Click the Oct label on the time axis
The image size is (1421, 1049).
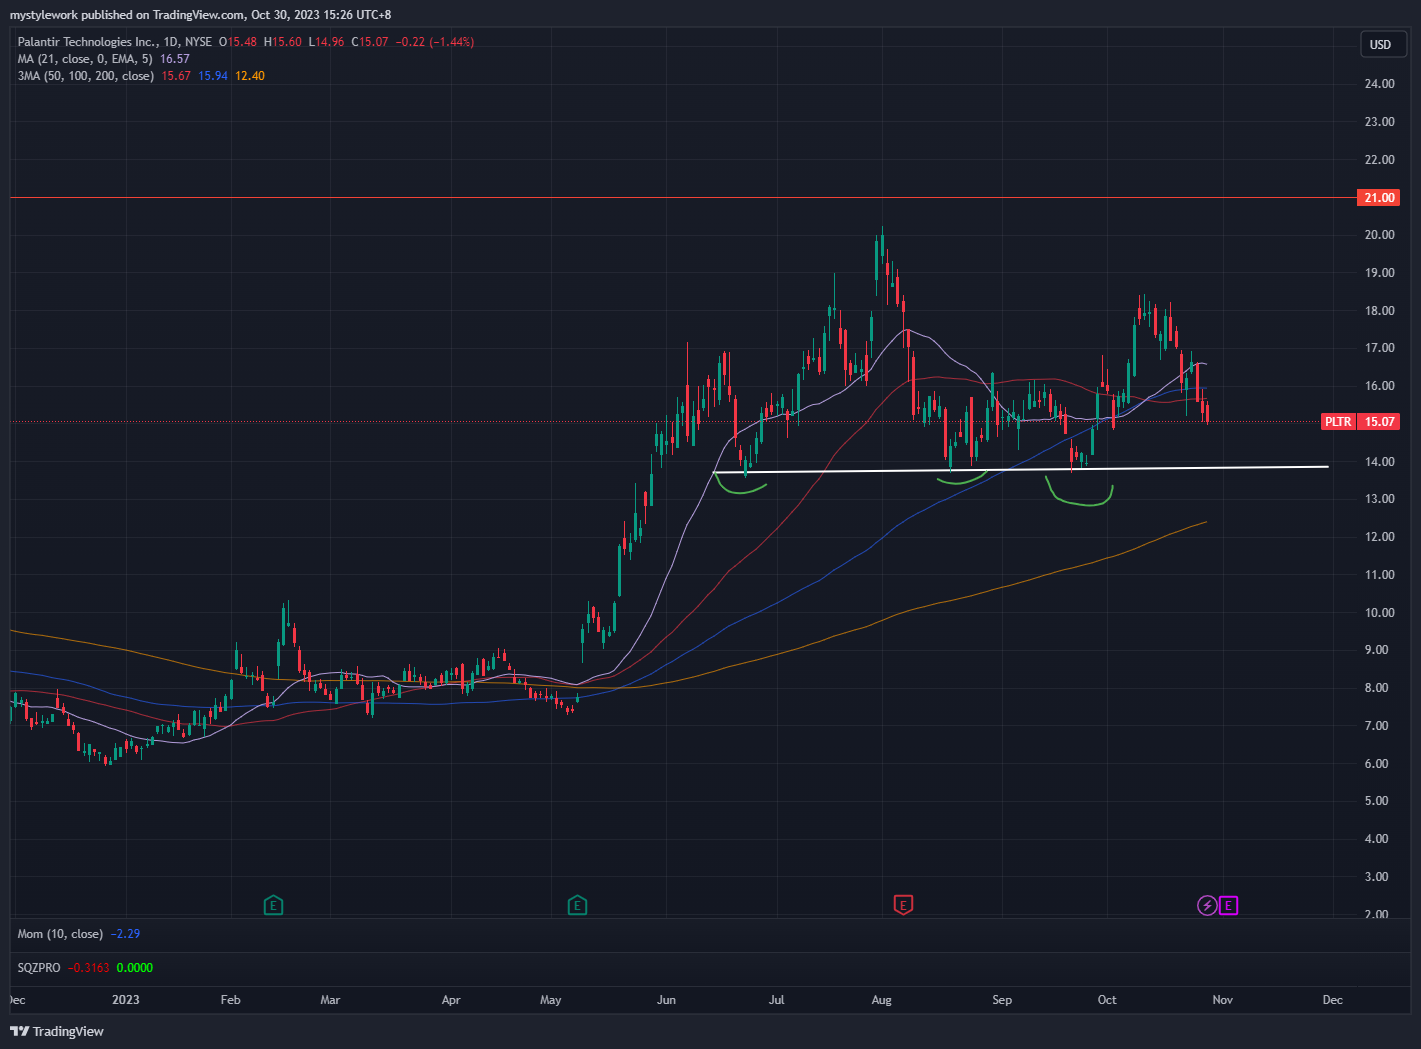pos(1107,1000)
